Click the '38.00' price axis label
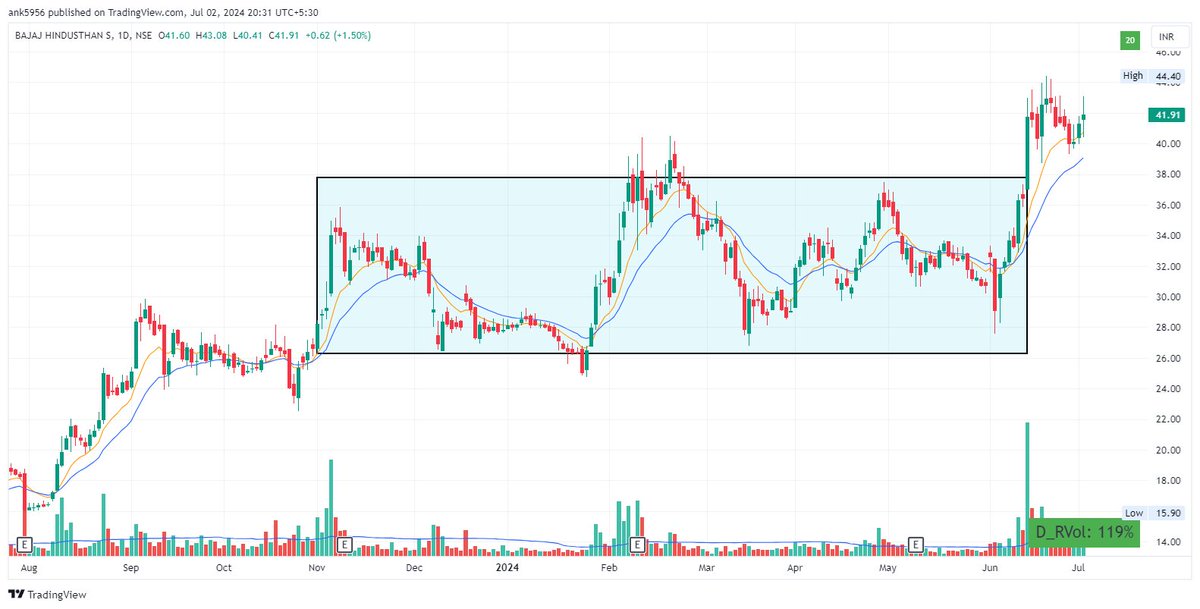Screen dimensions: 1200x609 pos(1168,174)
